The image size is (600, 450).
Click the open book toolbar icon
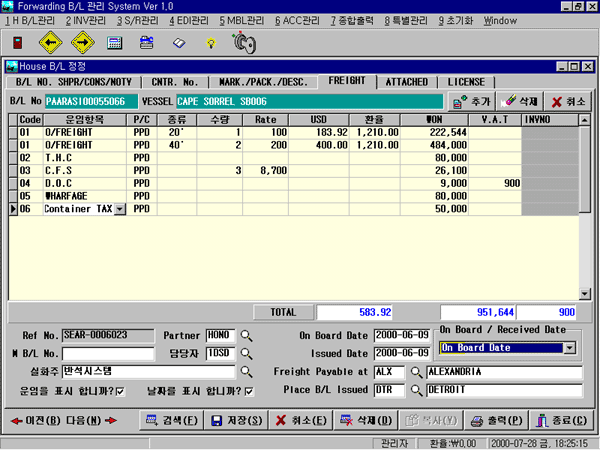pos(179,43)
